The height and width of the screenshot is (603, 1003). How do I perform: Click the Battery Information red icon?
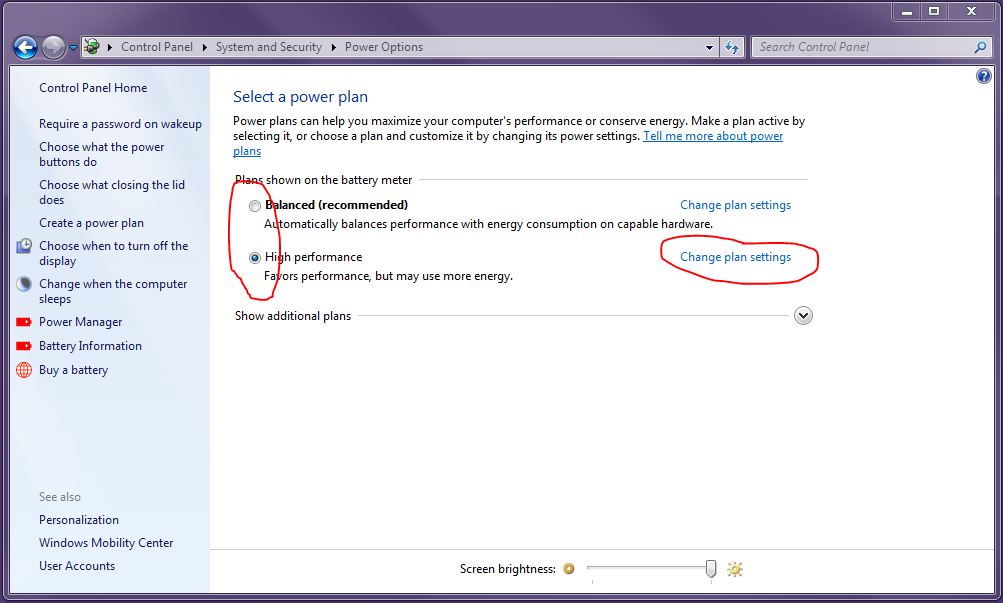pyautogui.click(x=24, y=346)
